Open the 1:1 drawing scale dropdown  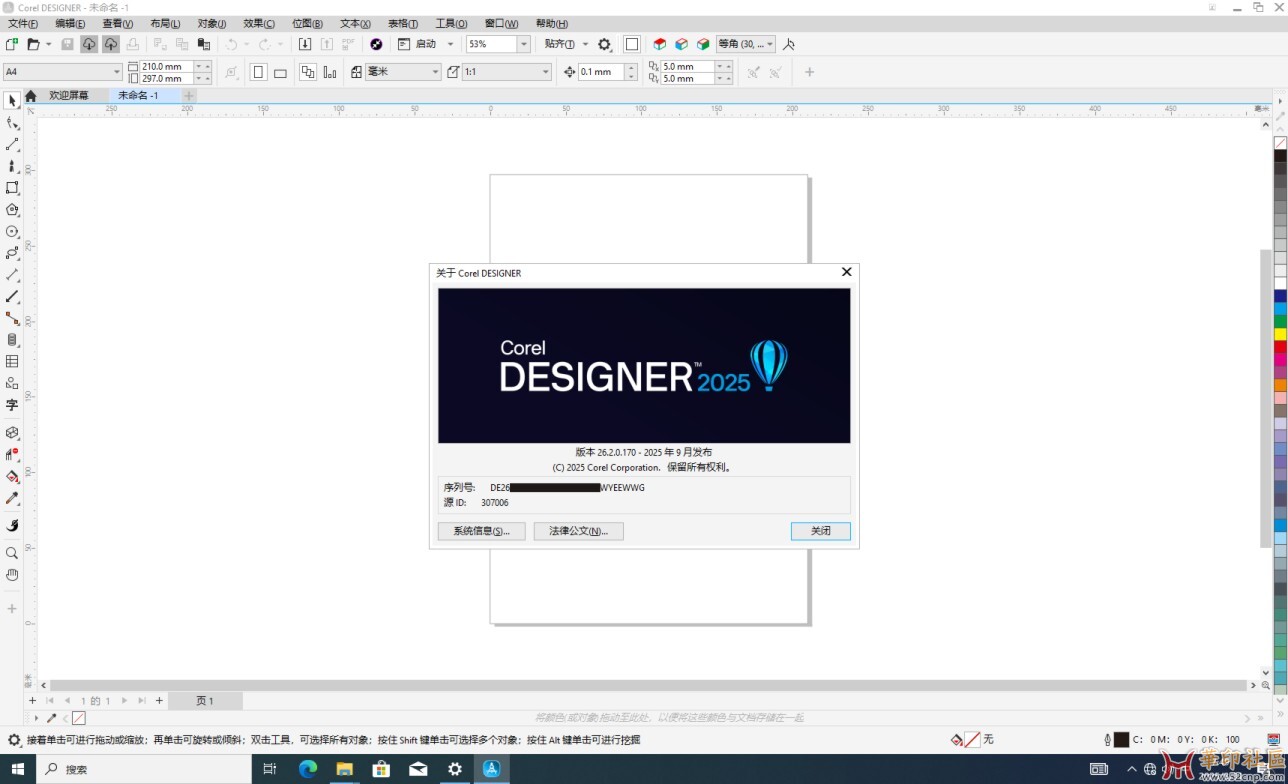(x=545, y=72)
